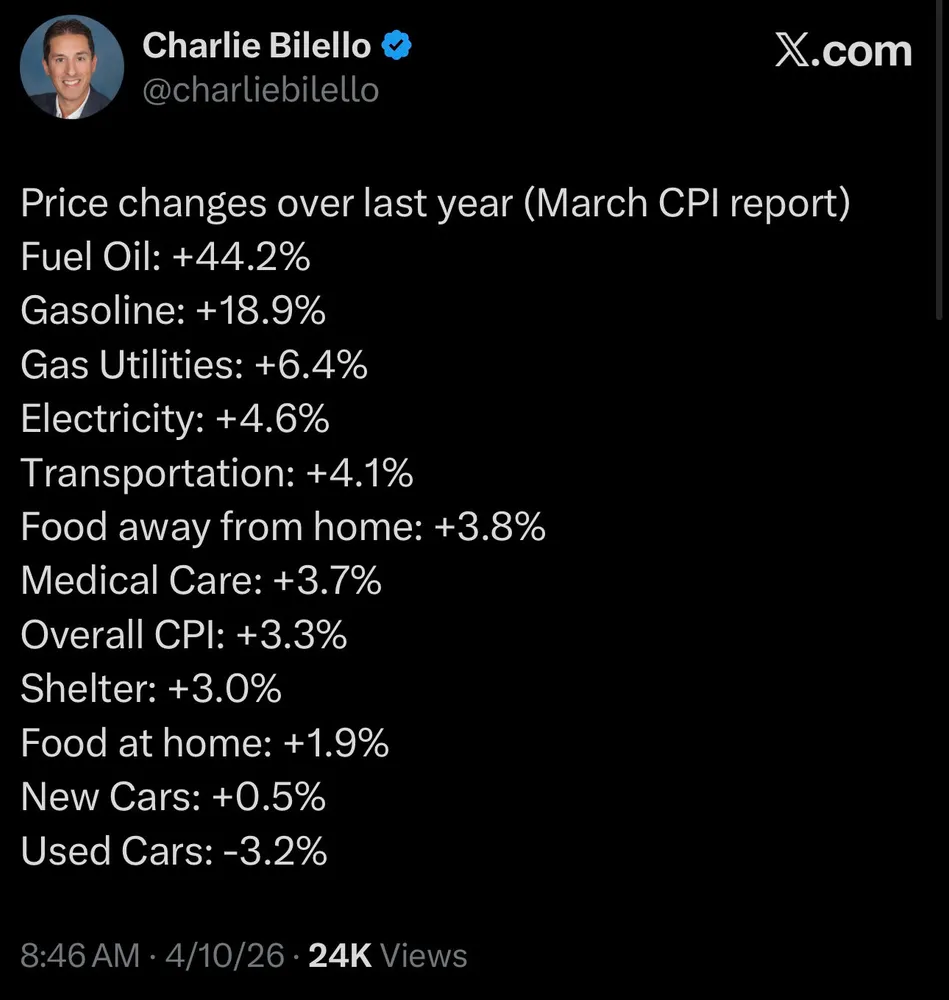Click the Used Cars -3.2% line
This screenshot has height=1000, width=949.
(x=174, y=851)
